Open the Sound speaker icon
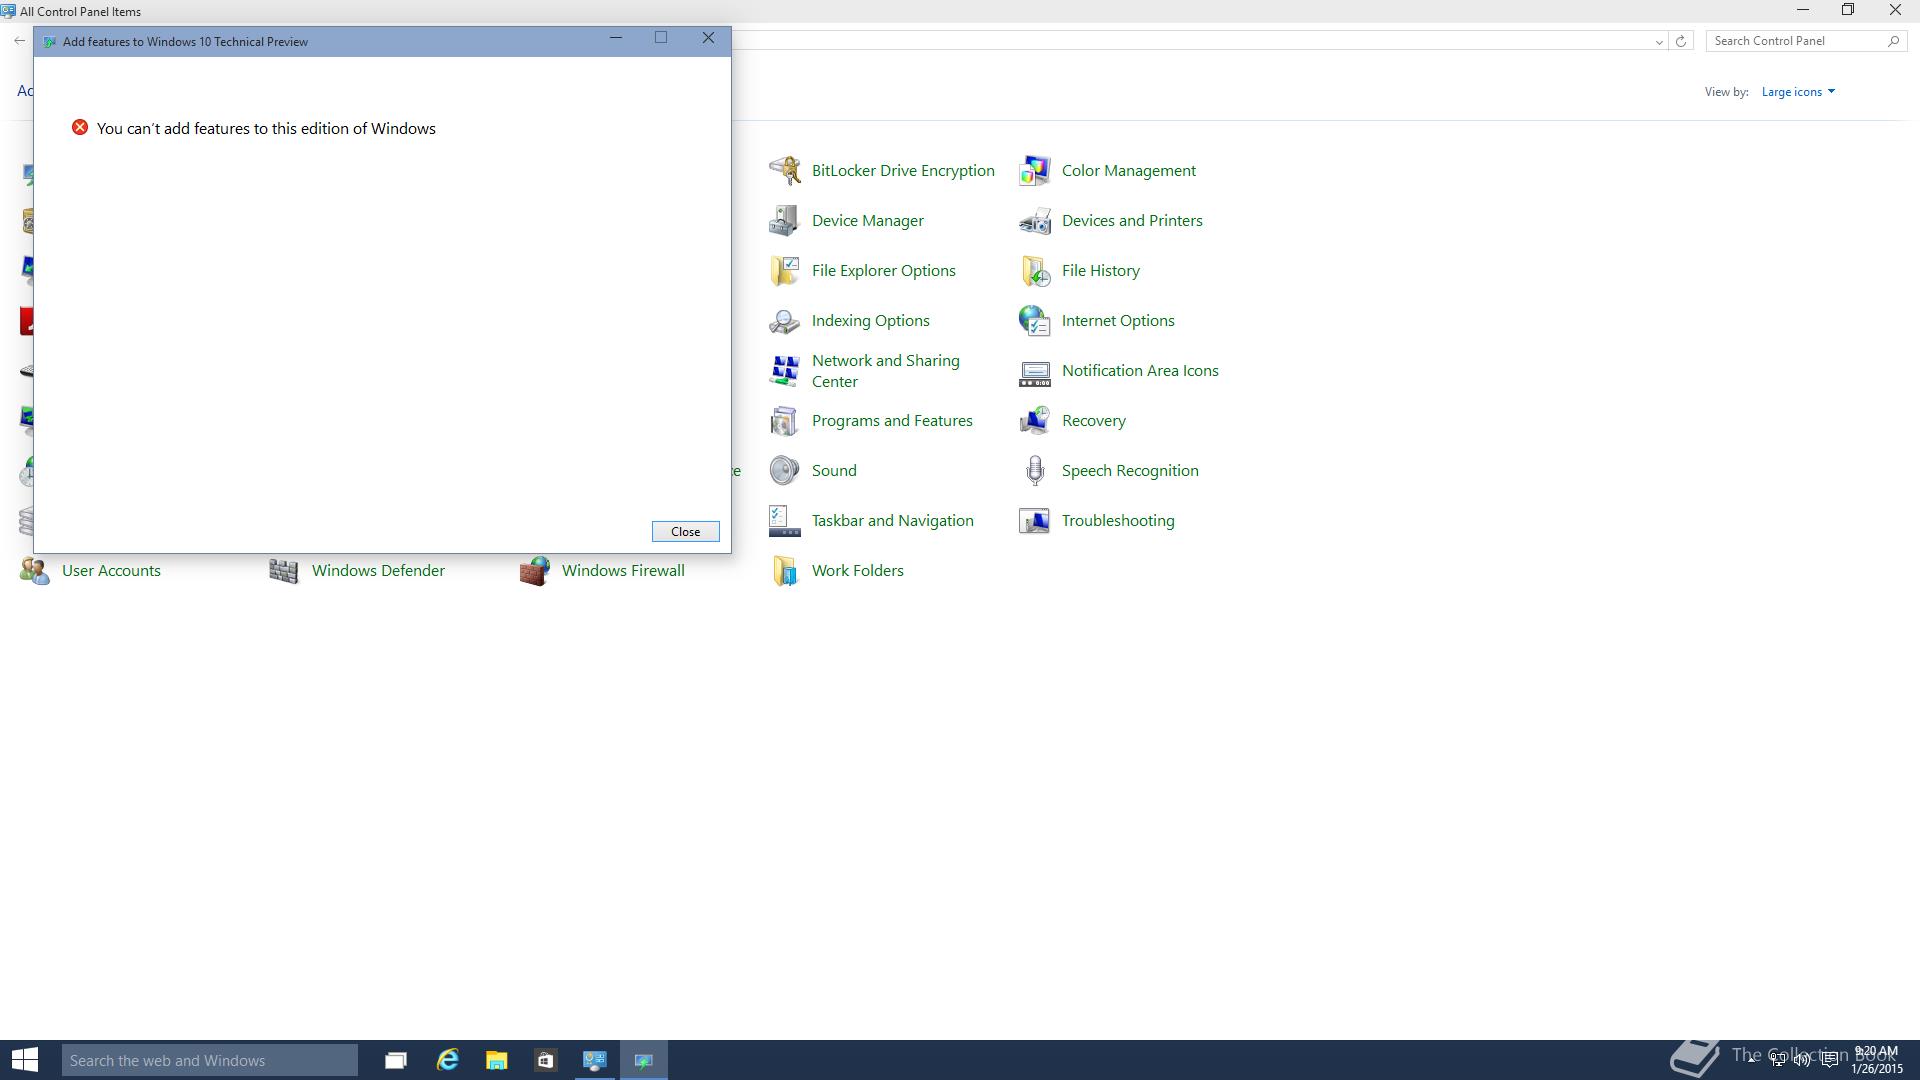Image resolution: width=1920 pixels, height=1080 pixels. point(785,471)
